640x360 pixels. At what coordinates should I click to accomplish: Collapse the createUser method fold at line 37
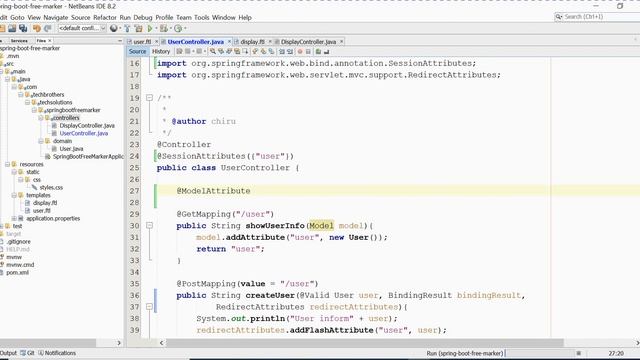(149, 307)
